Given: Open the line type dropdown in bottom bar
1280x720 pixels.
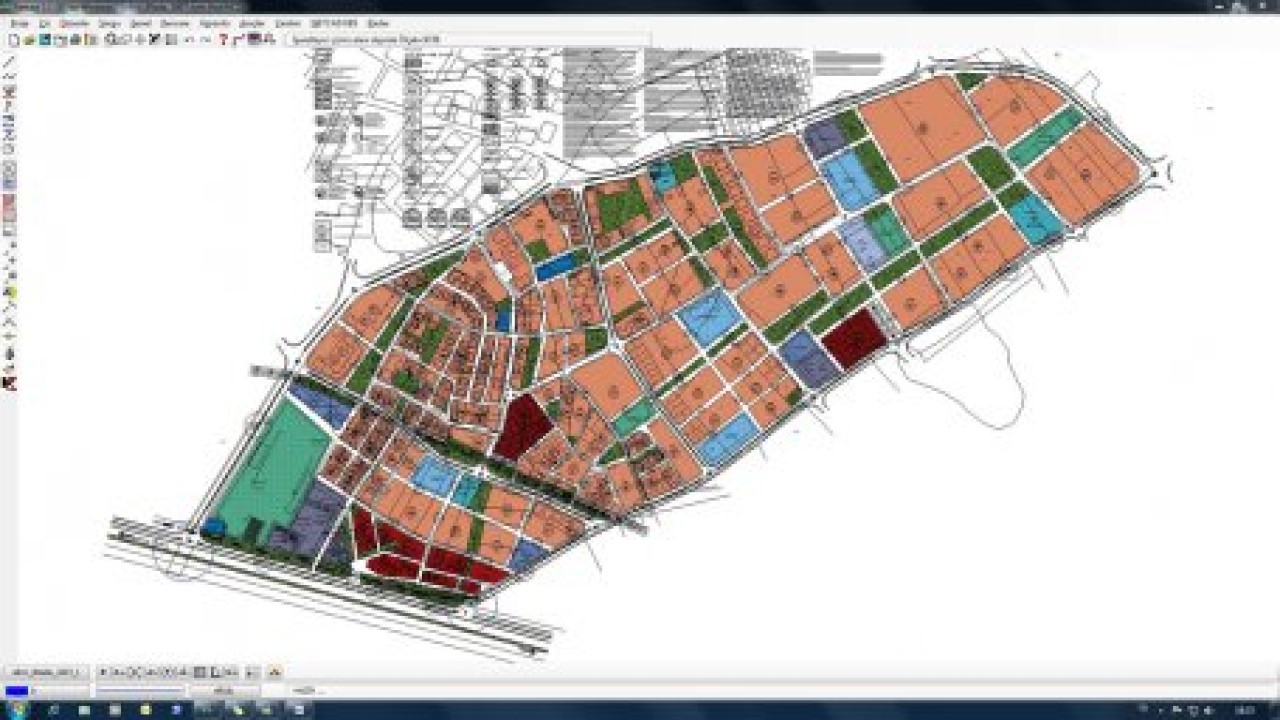Looking at the screenshot, I should 140,691.
